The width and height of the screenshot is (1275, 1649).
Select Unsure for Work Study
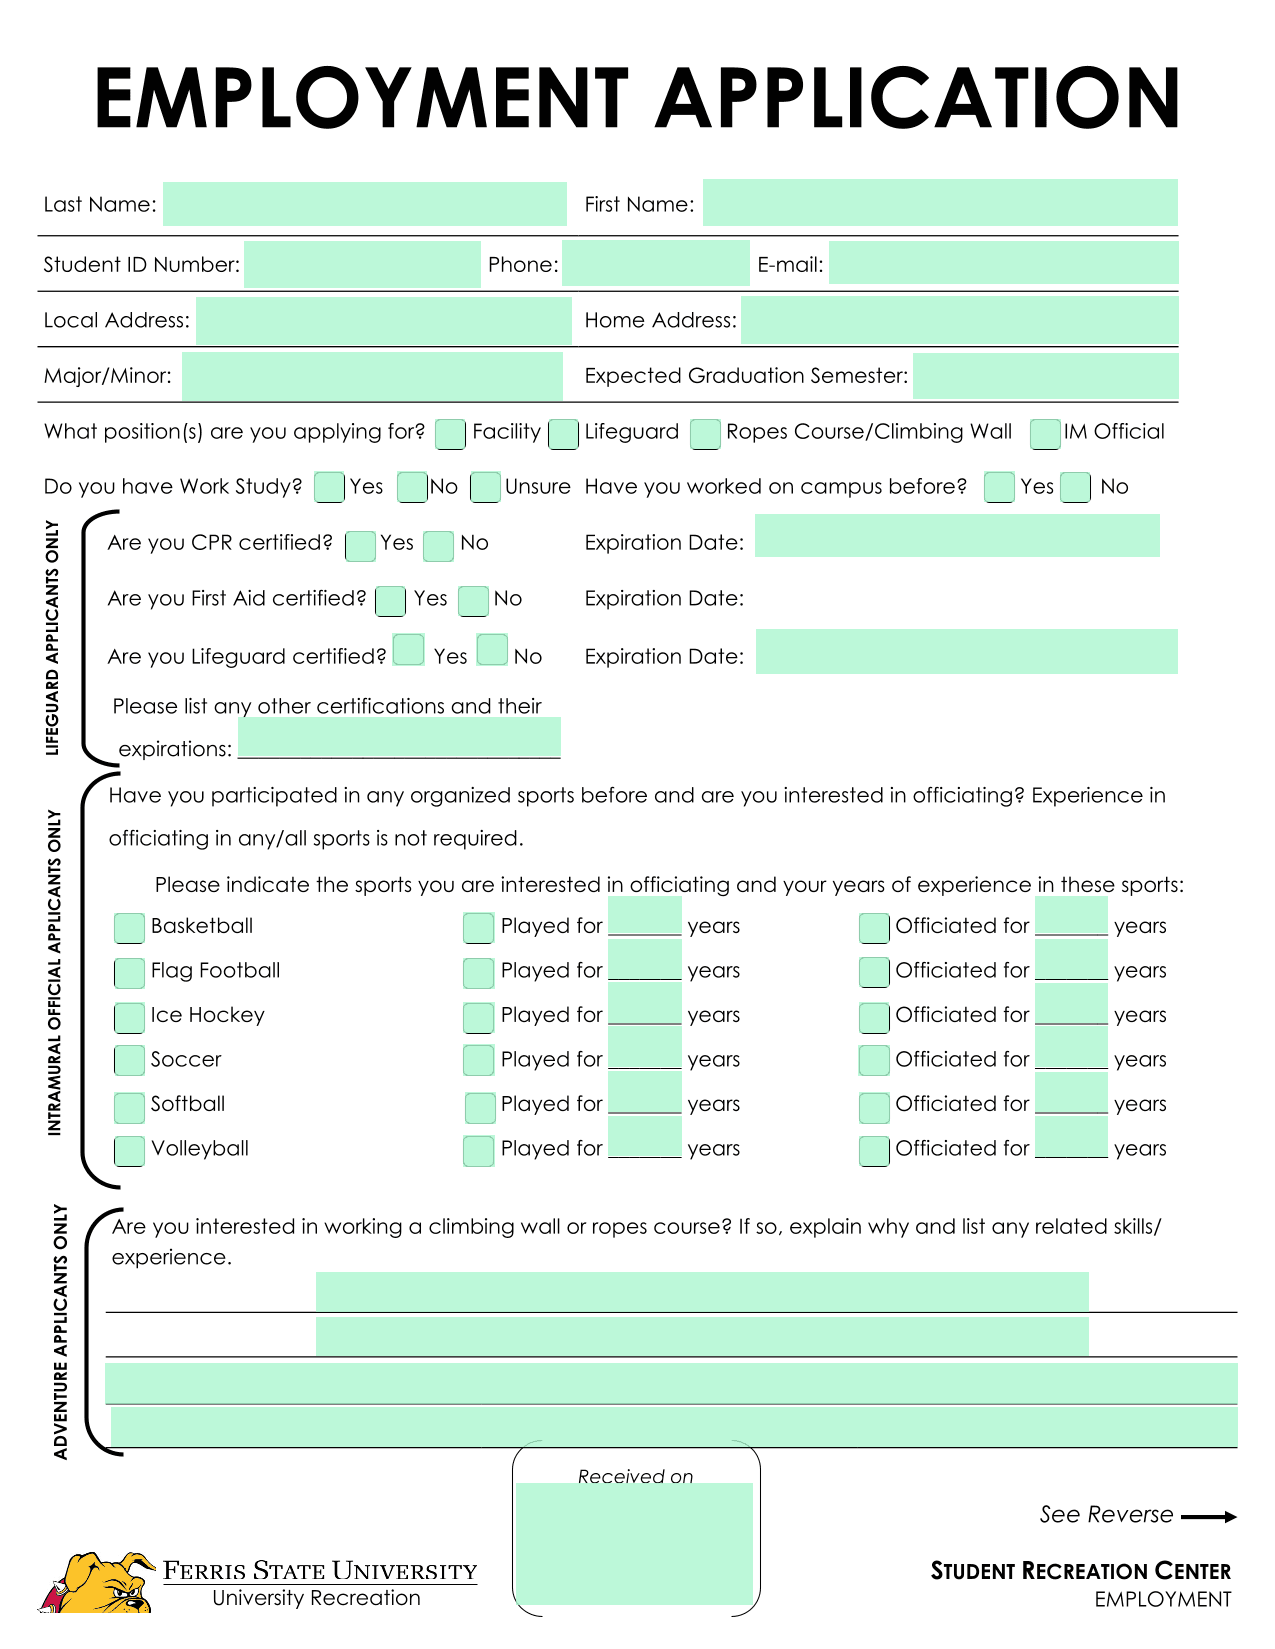point(485,488)
